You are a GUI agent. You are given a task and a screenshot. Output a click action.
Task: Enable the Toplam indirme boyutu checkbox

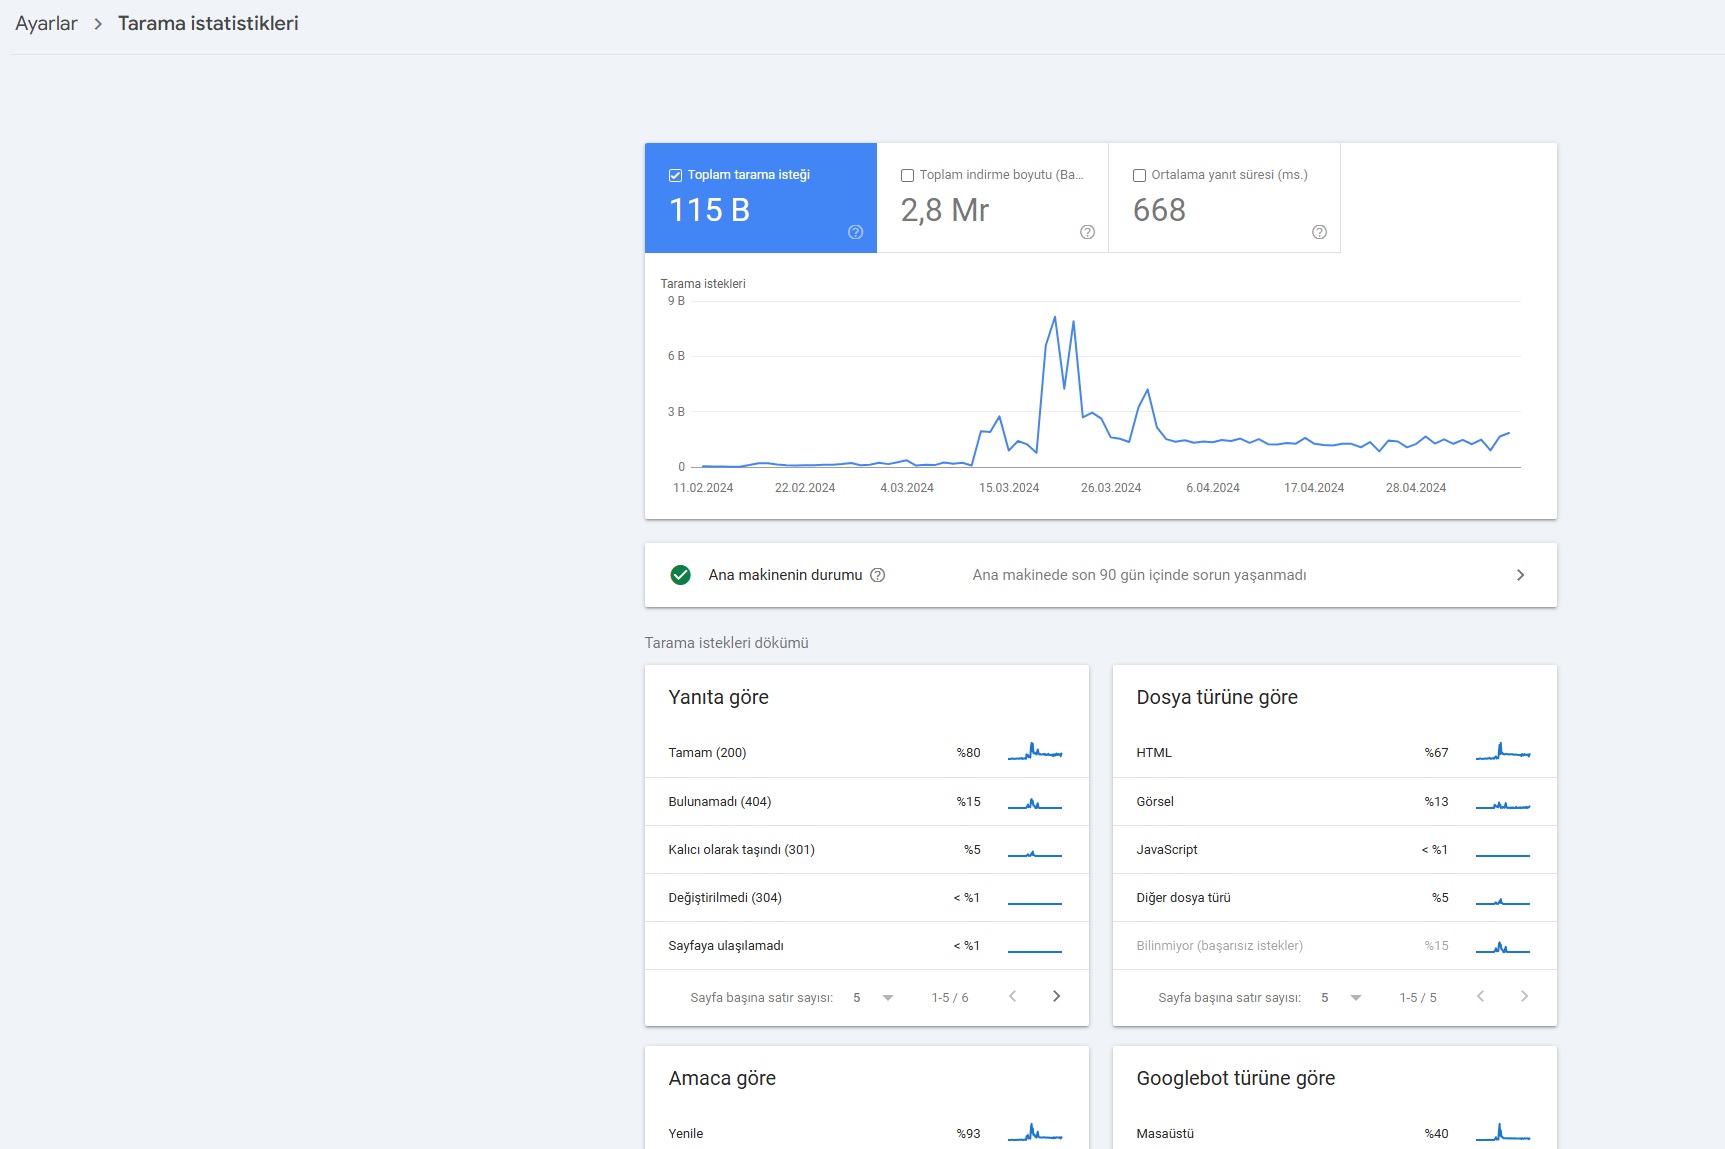coord(907,175)
